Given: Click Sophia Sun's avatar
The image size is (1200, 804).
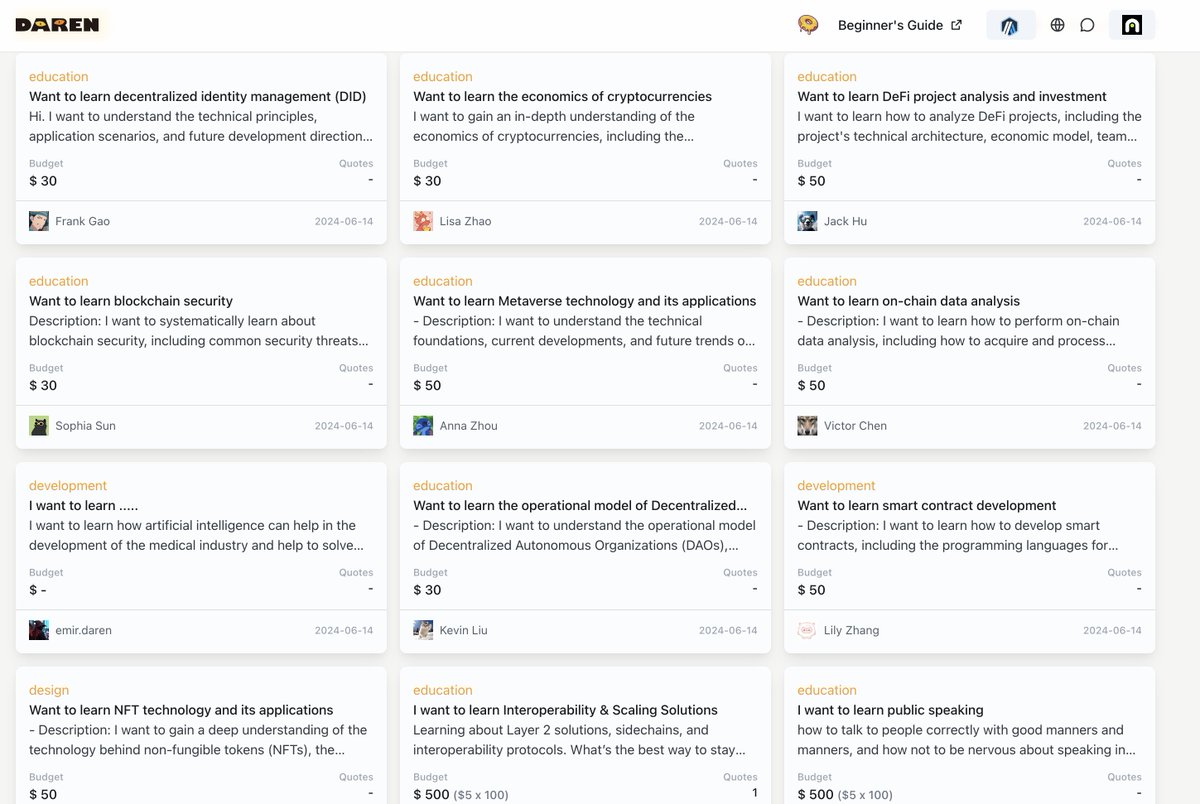Looking at the screenshot, I should pos(39,425).
